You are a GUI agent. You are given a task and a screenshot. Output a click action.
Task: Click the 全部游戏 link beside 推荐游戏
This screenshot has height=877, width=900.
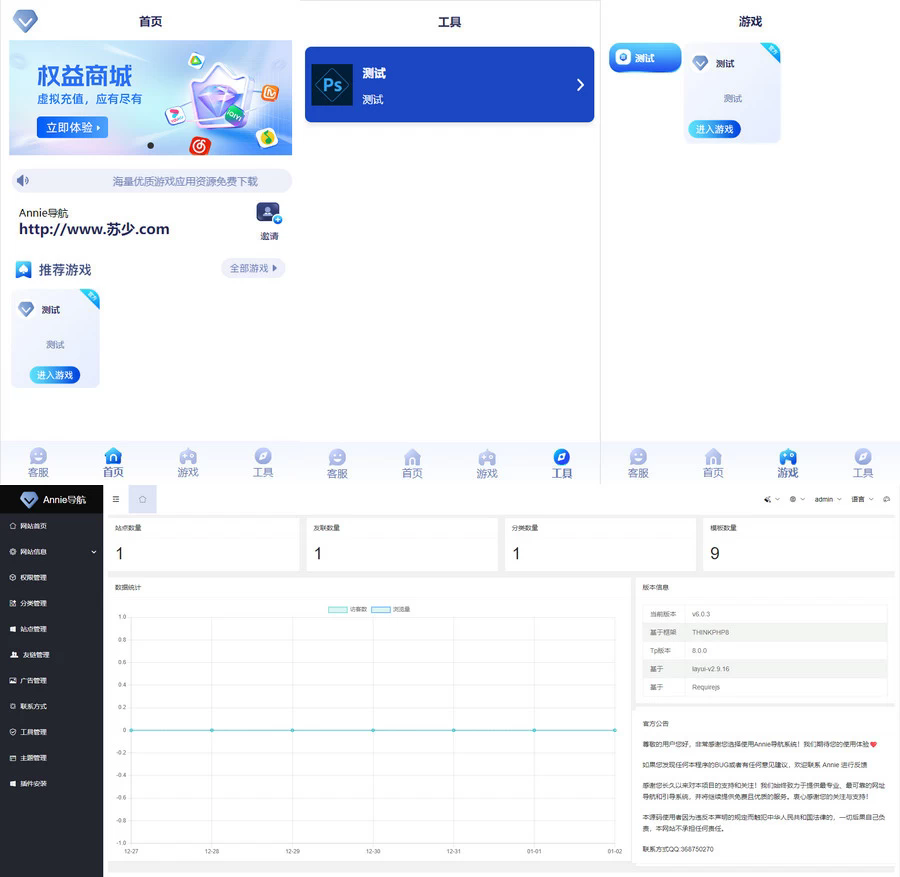pyautogui.click(x=252, y=268)
